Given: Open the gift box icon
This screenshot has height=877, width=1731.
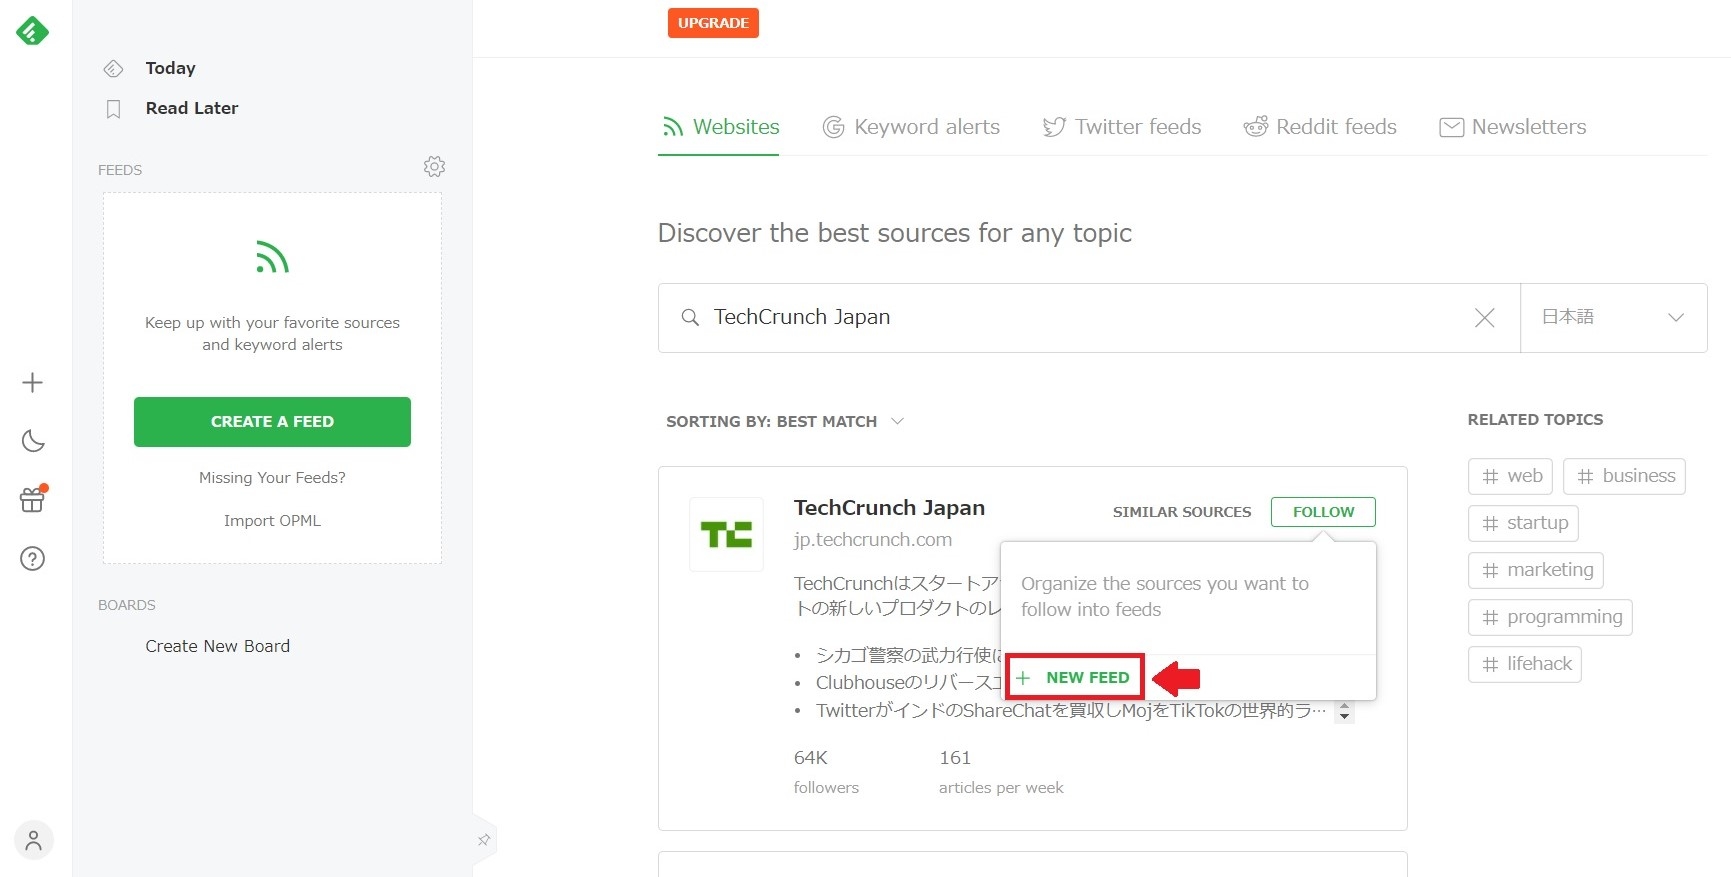Looking at the screenshot, I should (33, 499).
